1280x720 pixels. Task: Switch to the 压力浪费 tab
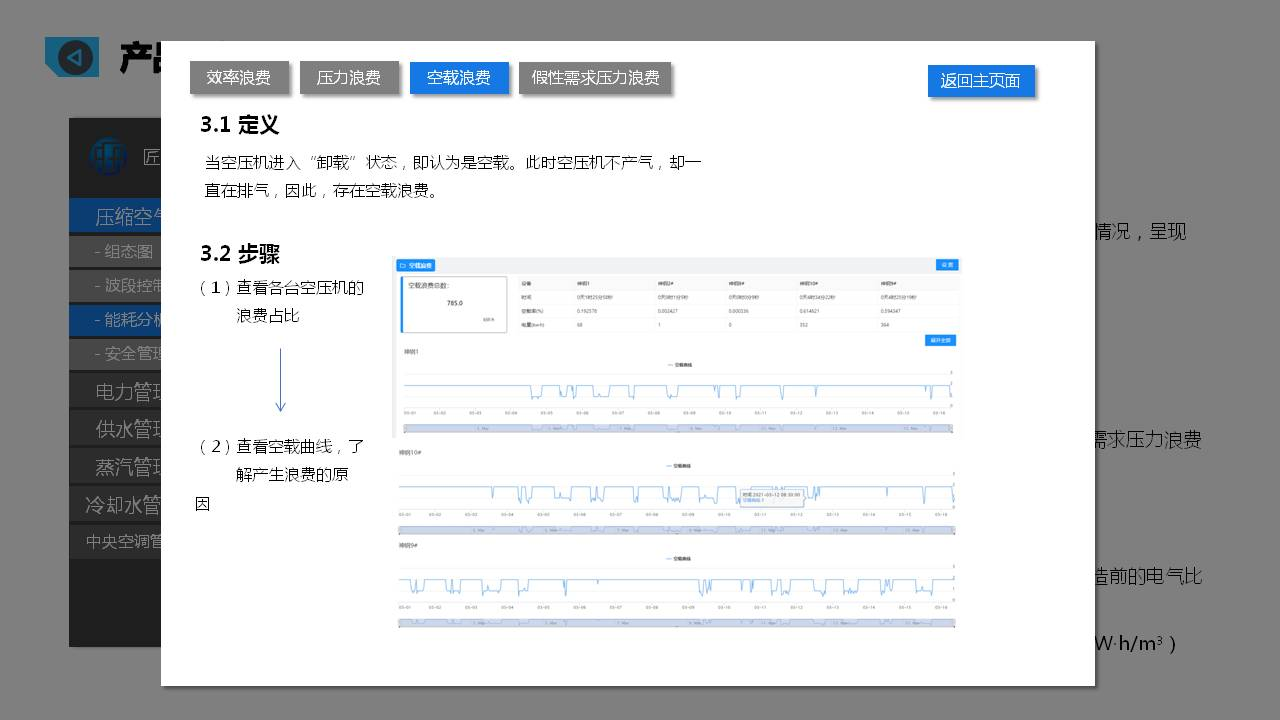coord(348,78)
